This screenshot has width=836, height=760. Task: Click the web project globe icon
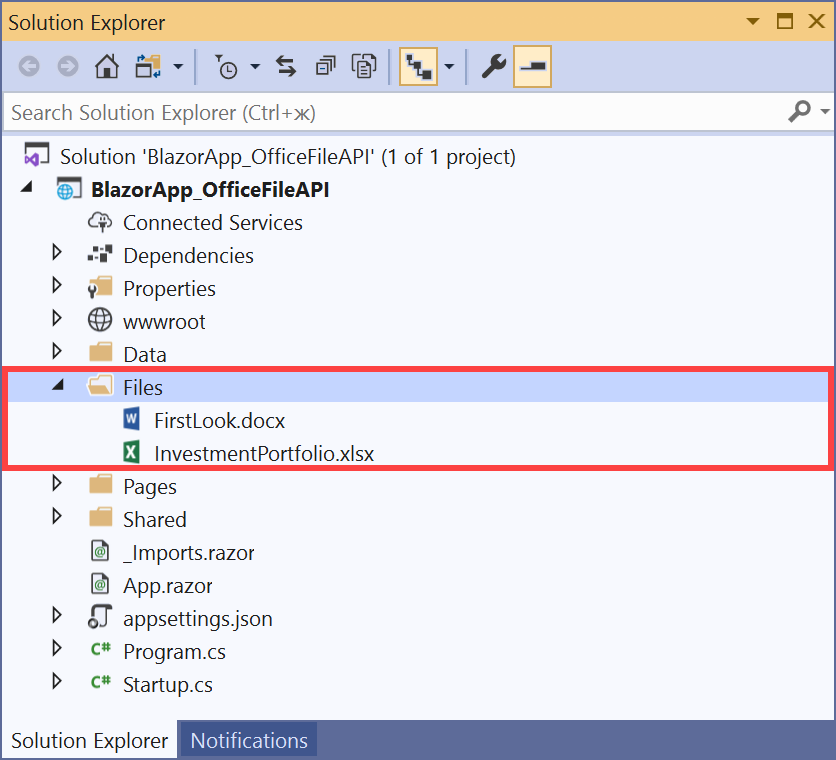[69, 188]
